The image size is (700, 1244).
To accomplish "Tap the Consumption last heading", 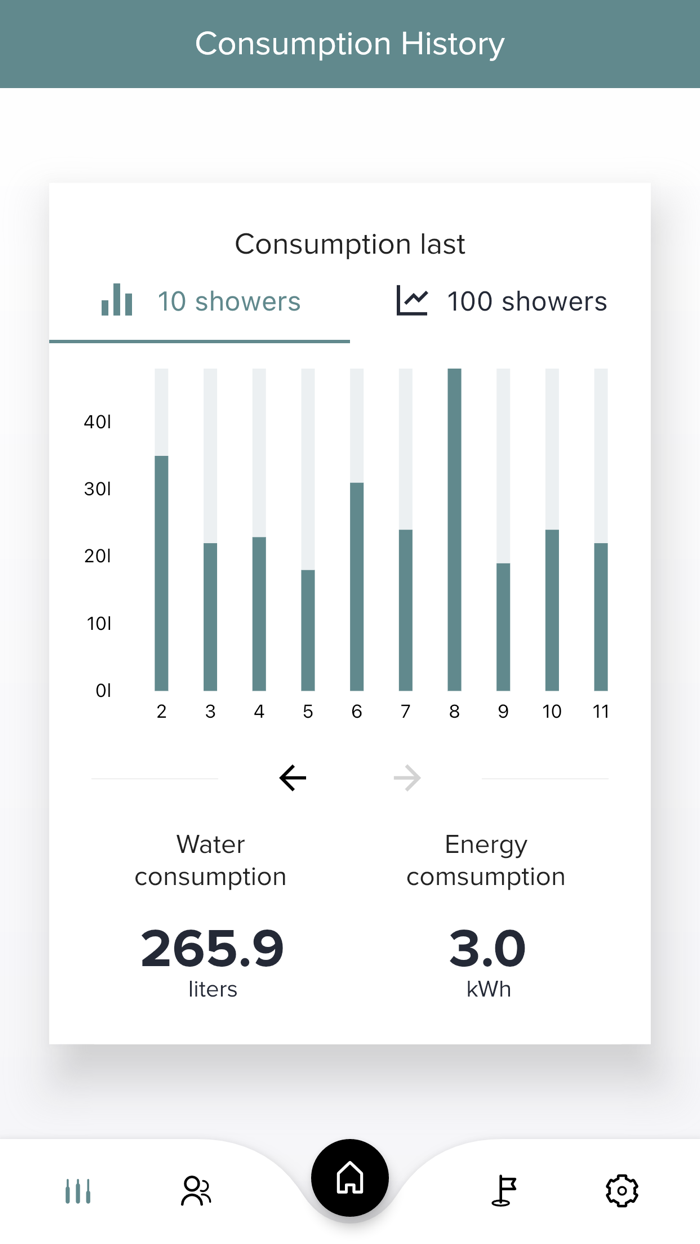I will (349, 243).
